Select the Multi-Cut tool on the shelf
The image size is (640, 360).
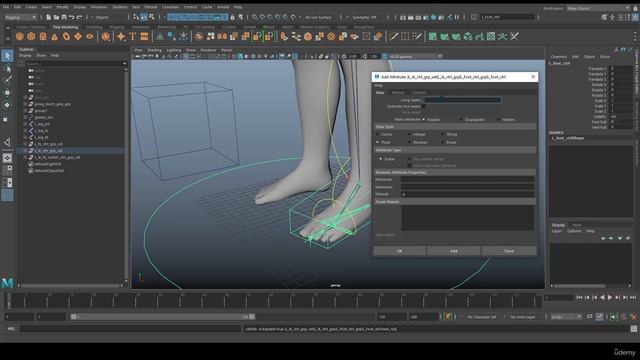click(x=393, y=37)
